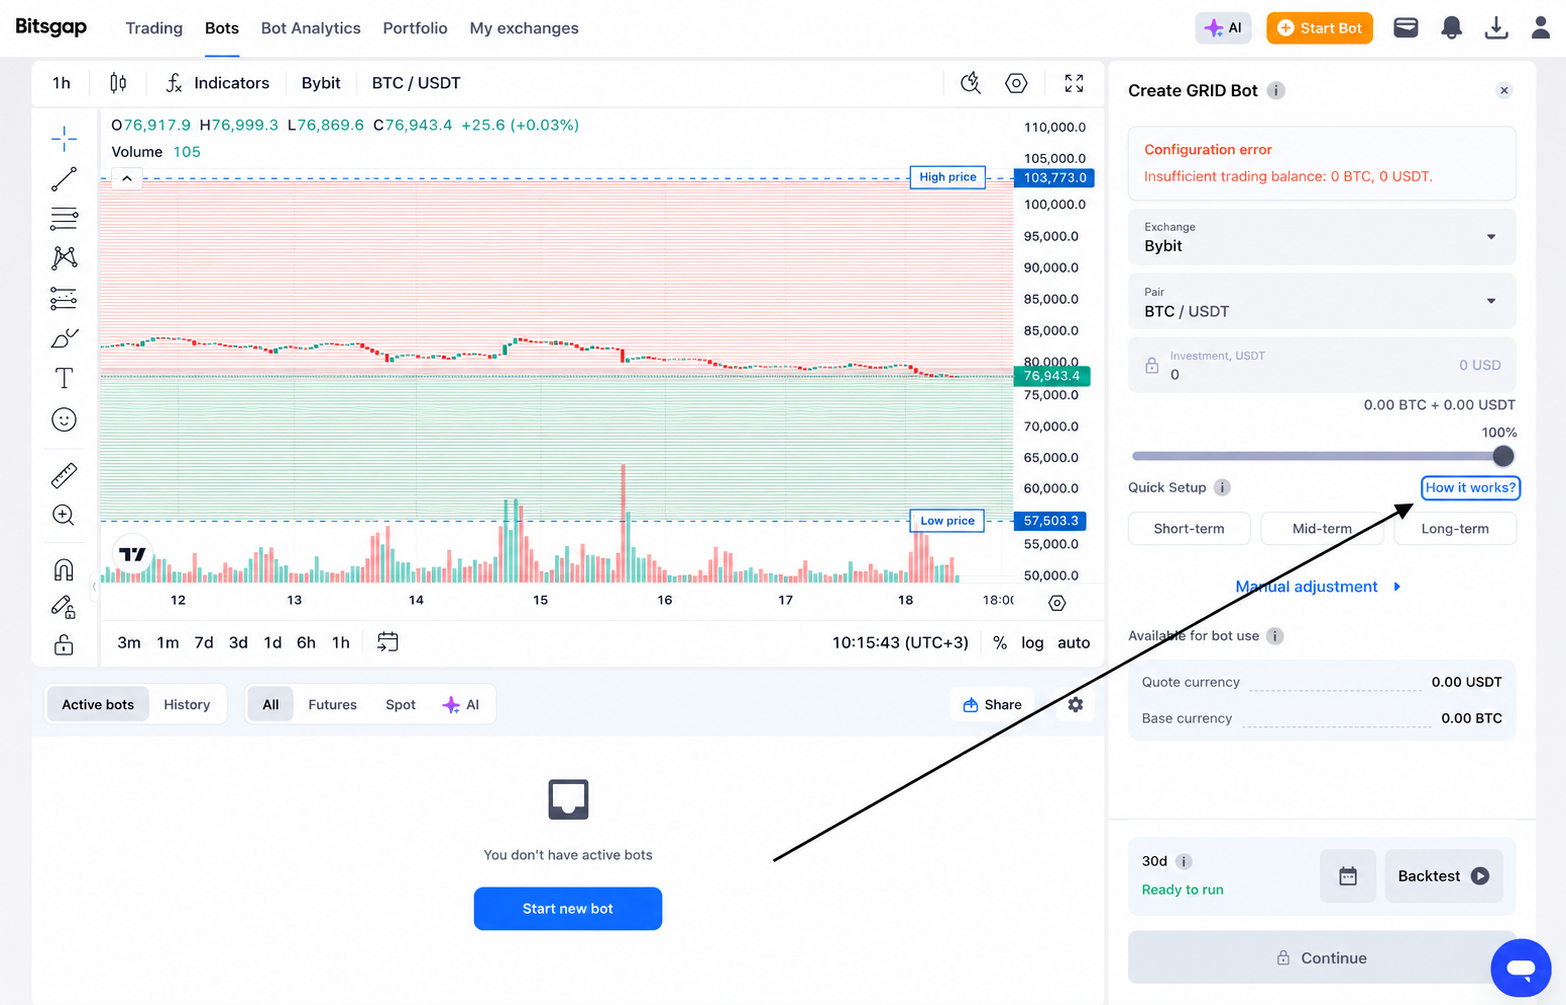Click the TradingView logo
The width and height of the screenshot is (1566, 1005).
pos(132,554)
